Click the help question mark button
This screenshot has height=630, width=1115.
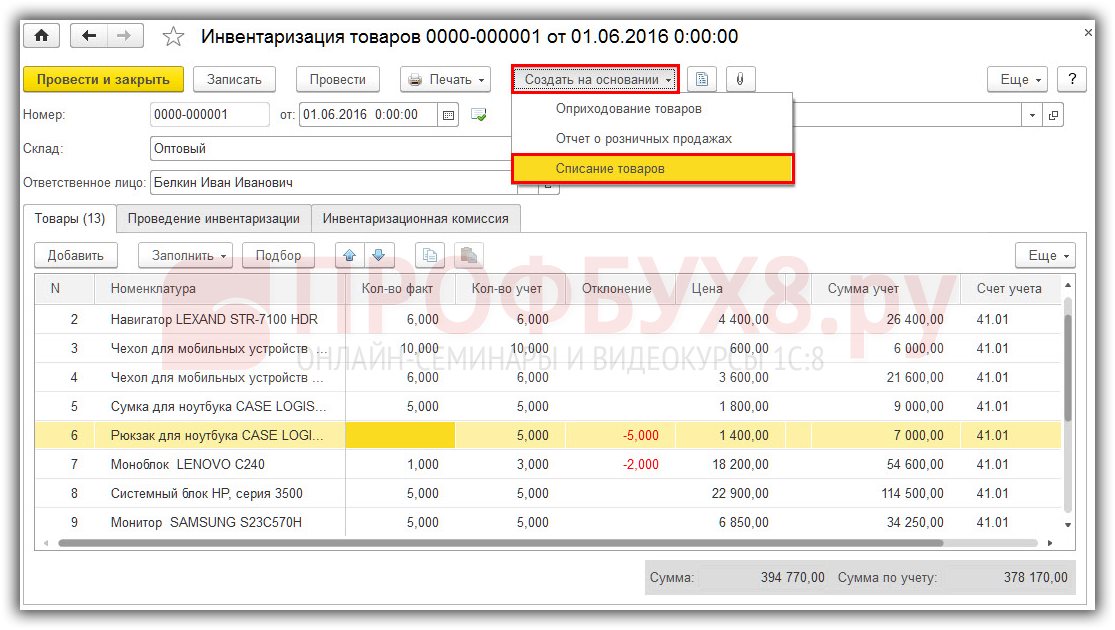coord(1071,79)
